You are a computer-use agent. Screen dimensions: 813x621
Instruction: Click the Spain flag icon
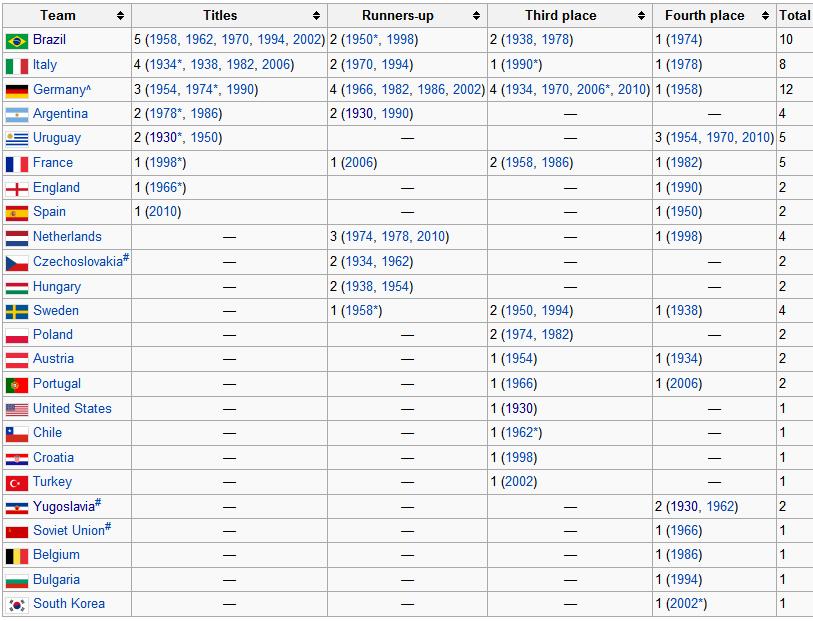pyautogui.click(x=17, y=213)
